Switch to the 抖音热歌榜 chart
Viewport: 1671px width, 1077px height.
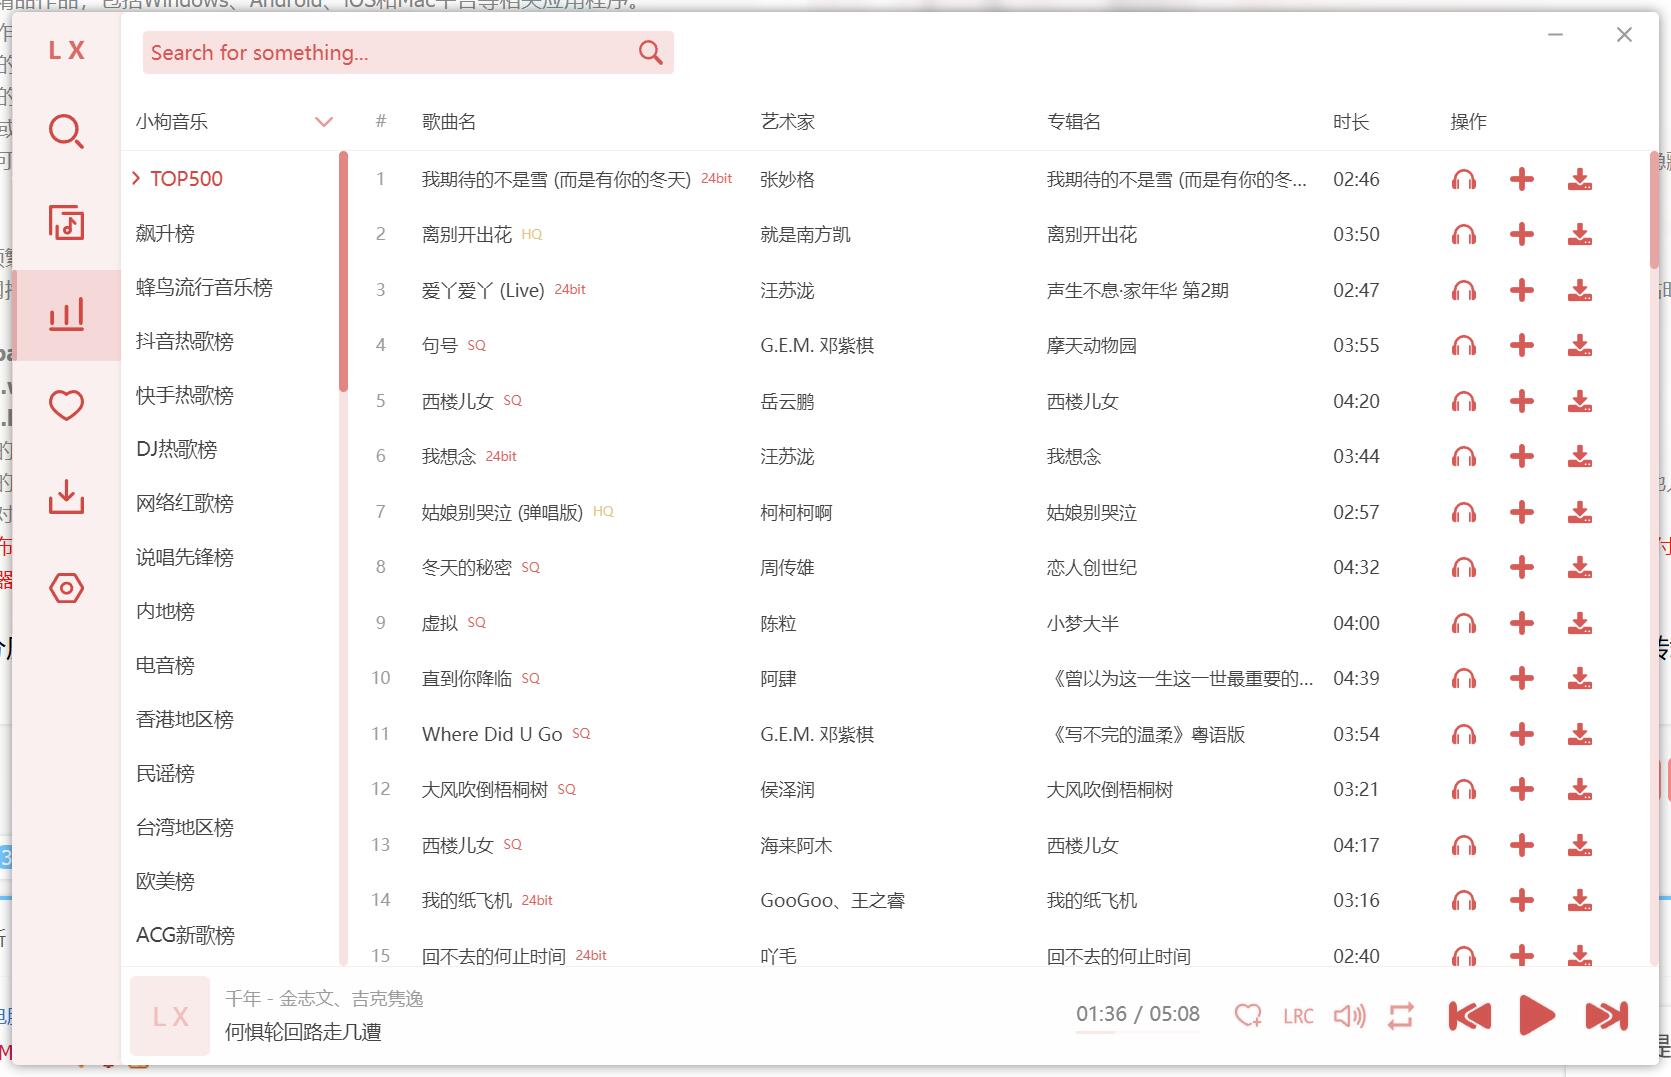[185, 341]
